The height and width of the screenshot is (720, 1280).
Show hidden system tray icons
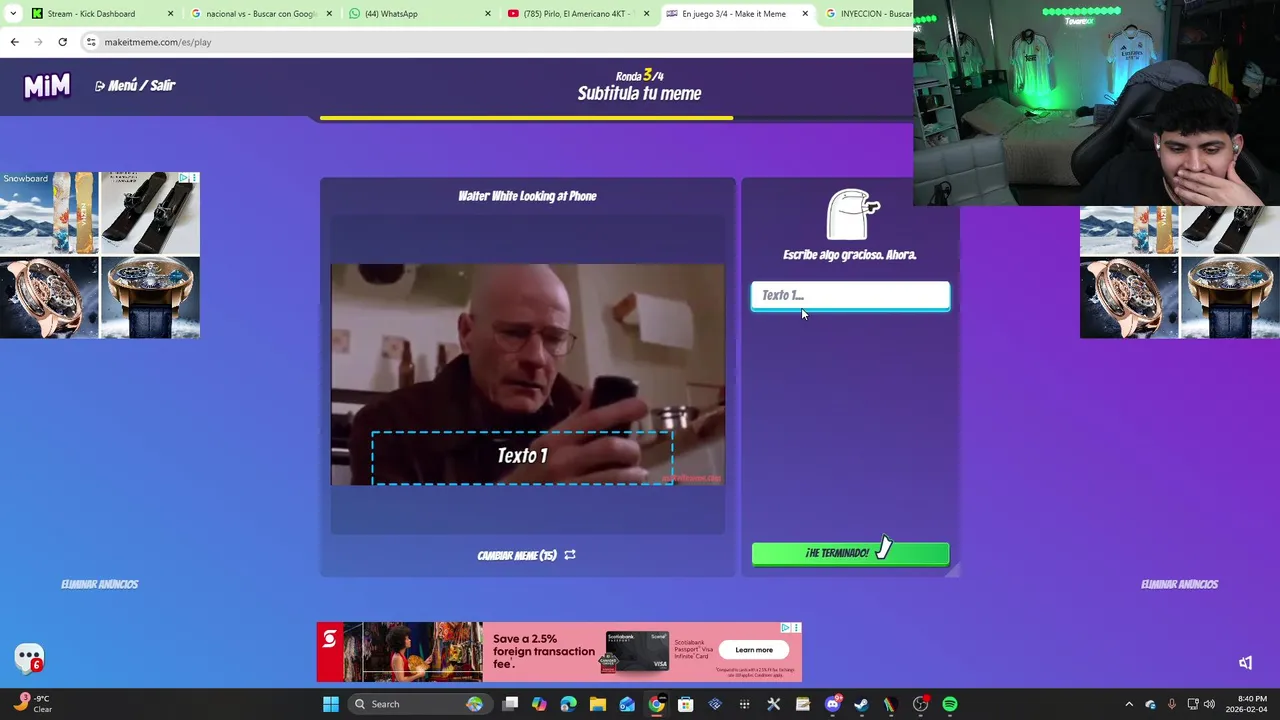pos(1129,704)
